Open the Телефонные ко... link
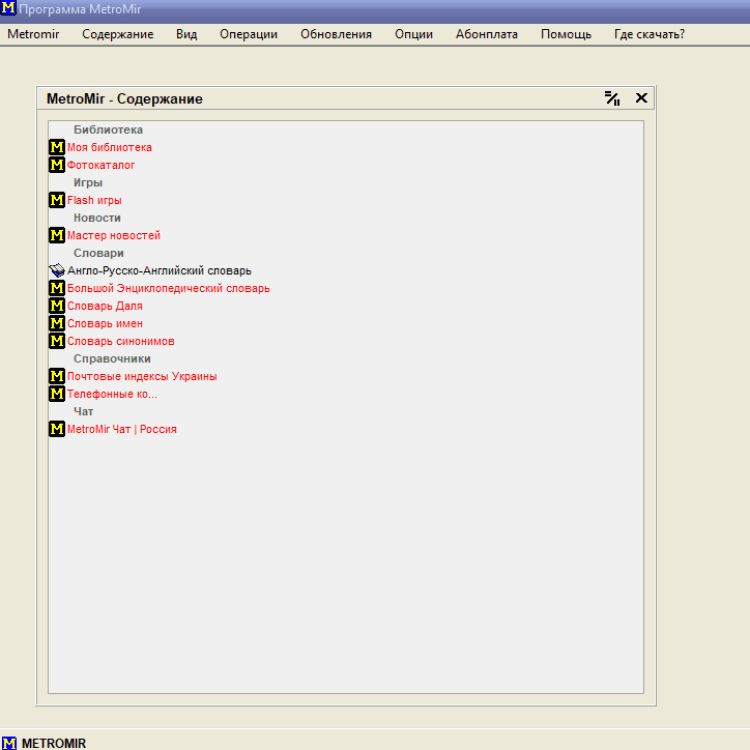 (x=112, y=394)
